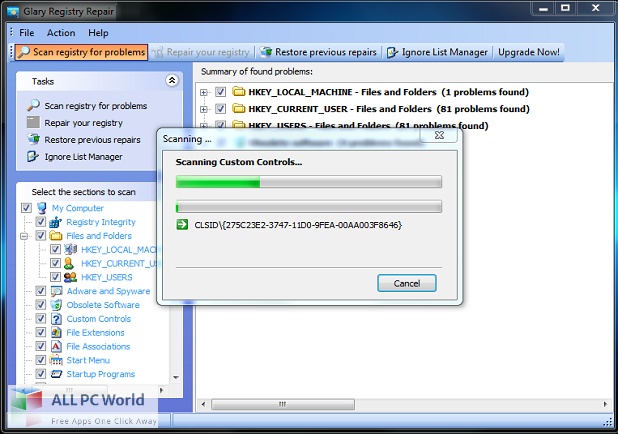Click the HKEY_LOCAL_MACHINE icon in sections tree
Image resolution: width=618 pixels, height=434 pixels.
click(70, 249)
